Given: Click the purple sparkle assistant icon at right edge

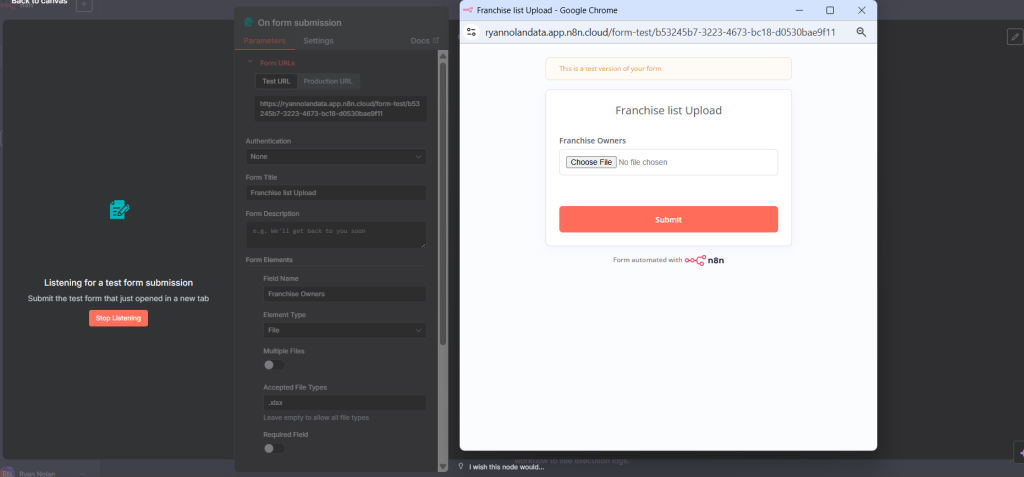Looking at the screenshot, I should [1019, 453].
